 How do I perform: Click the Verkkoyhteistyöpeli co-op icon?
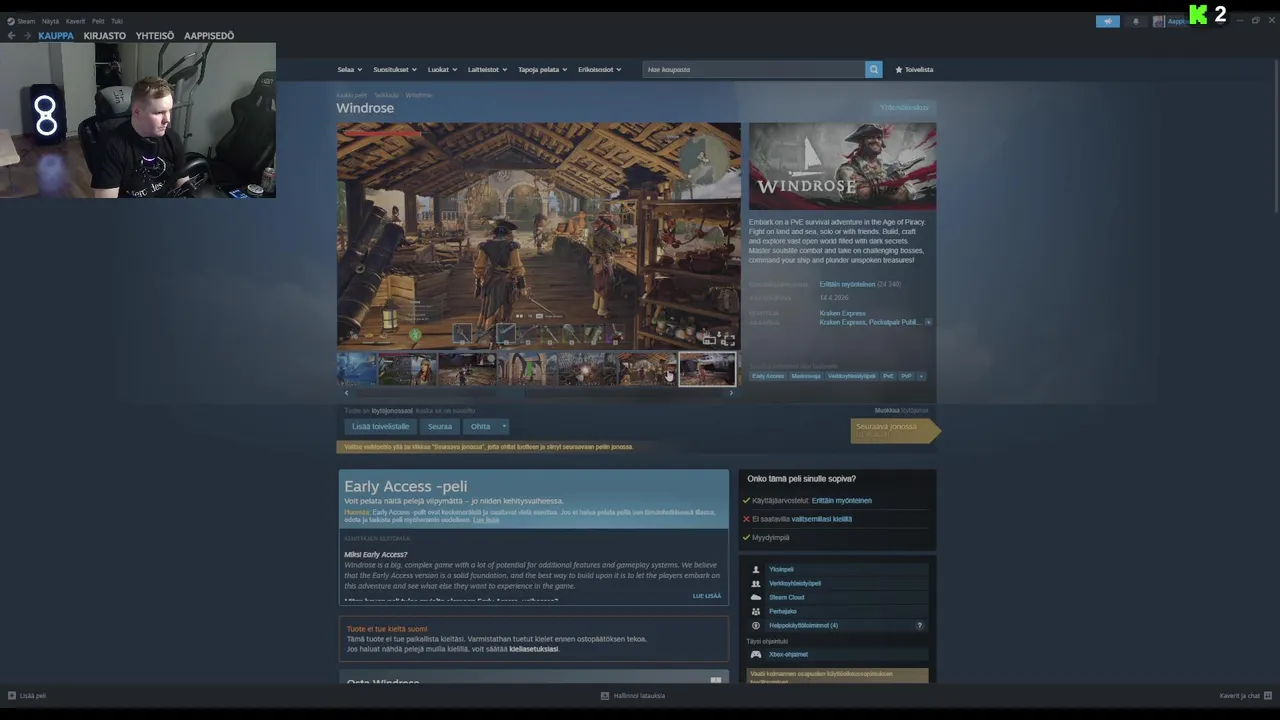click(756, 583)
